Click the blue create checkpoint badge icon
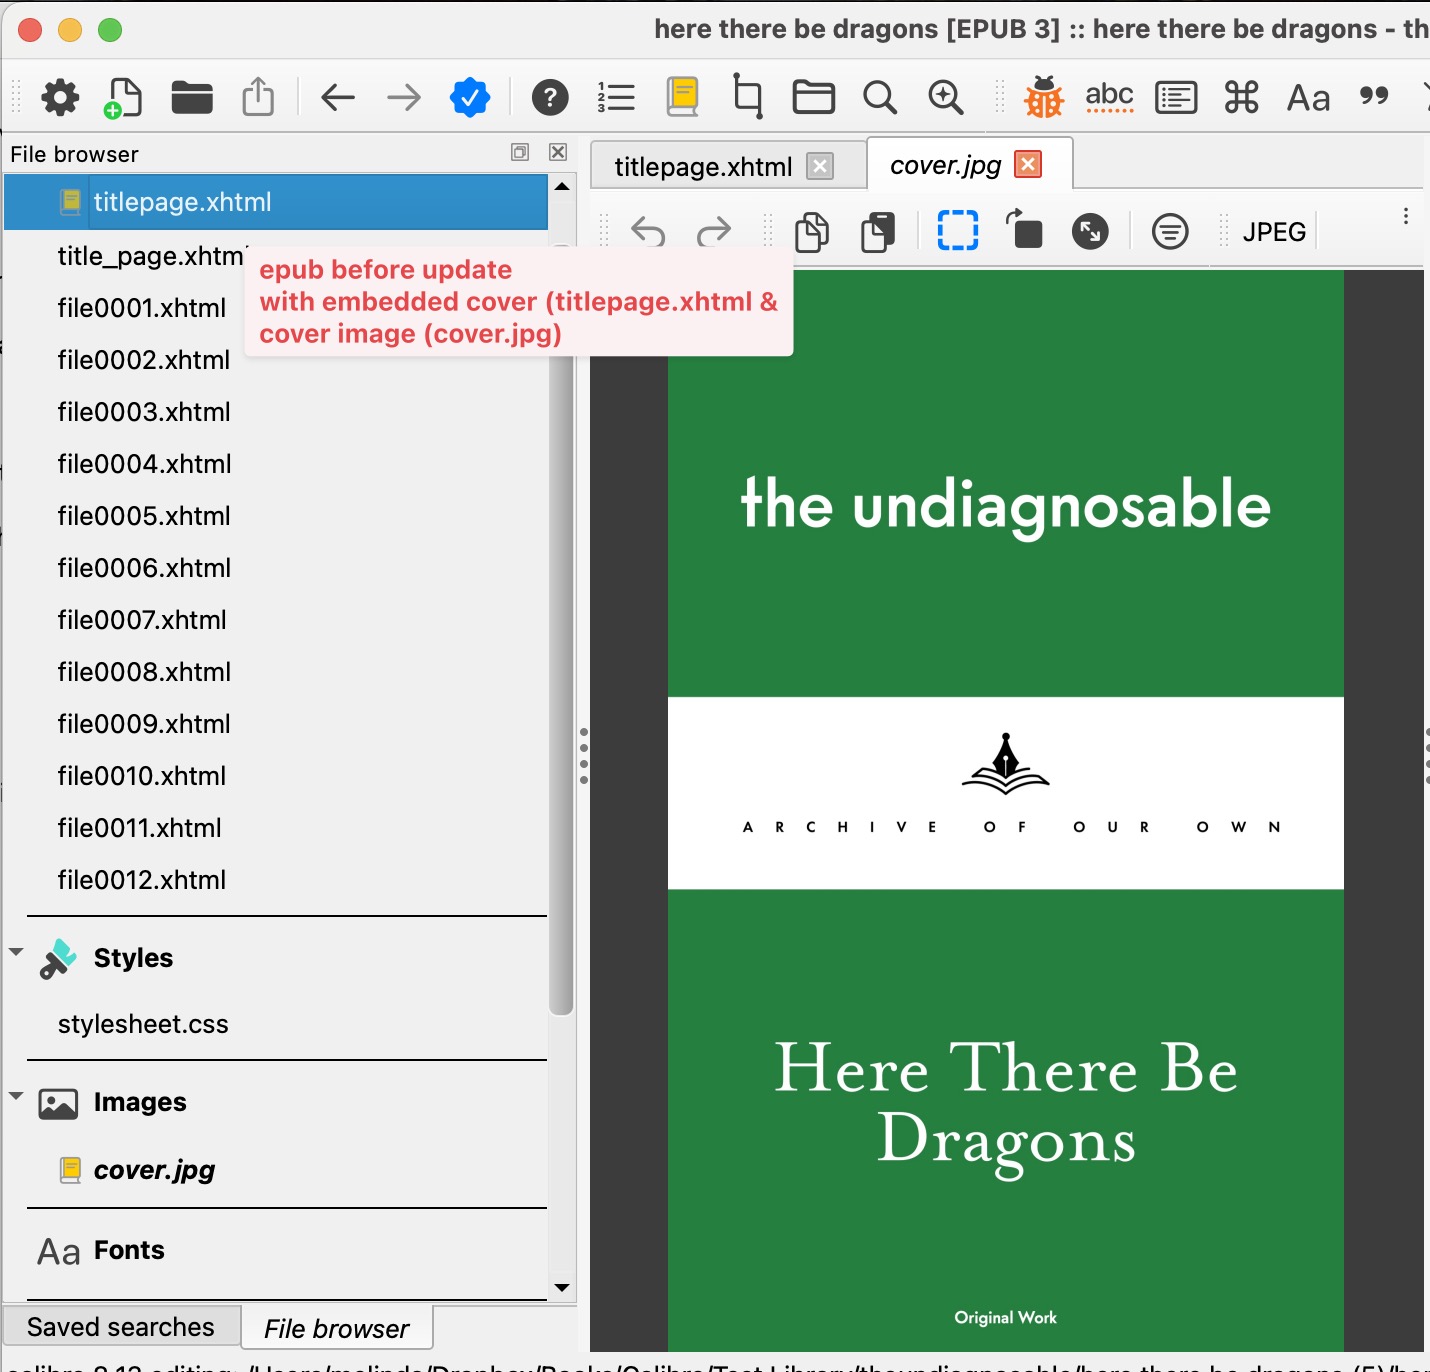The image size is (1430, 1372). pyautogui.click(x=469, y=97)
